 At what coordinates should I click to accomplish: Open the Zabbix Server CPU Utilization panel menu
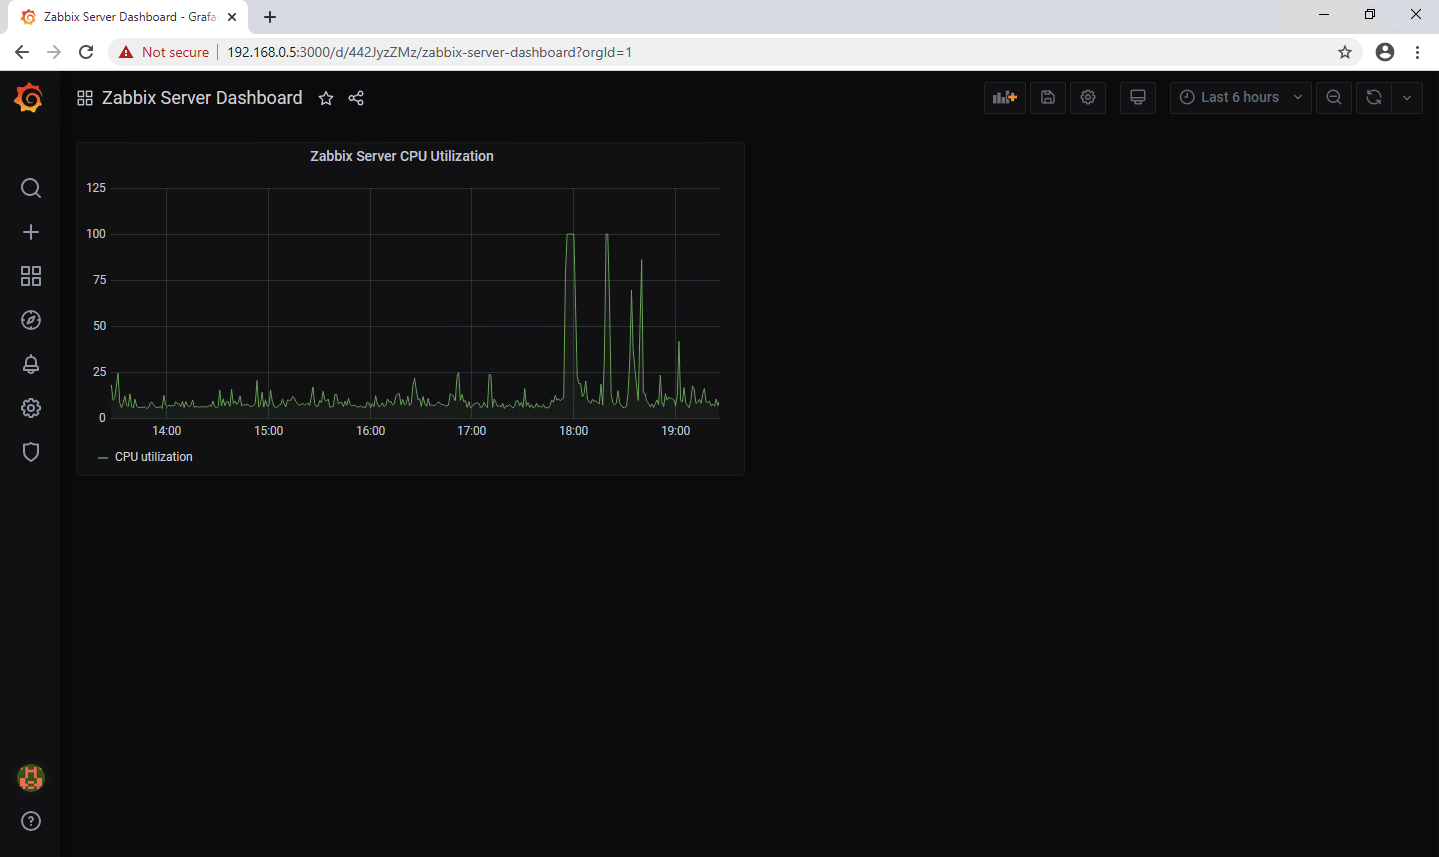[402, 156]
